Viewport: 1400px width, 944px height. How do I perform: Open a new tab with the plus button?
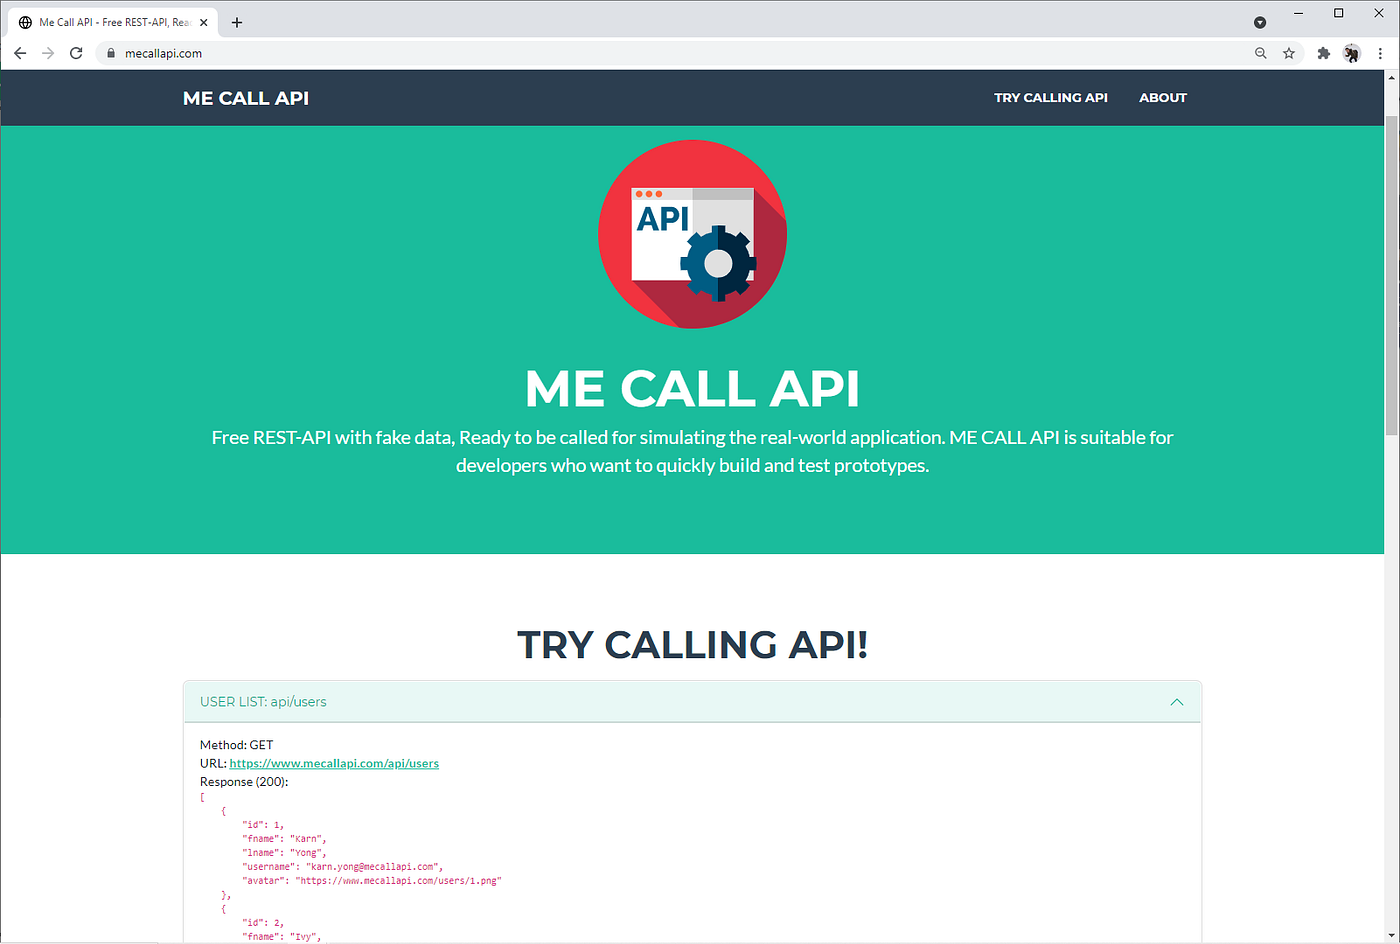[237, 22]
